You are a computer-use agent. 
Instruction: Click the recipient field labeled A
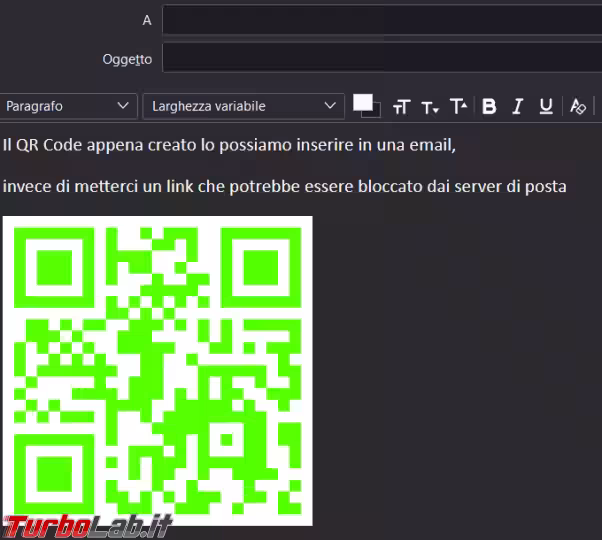coord(382,20)
